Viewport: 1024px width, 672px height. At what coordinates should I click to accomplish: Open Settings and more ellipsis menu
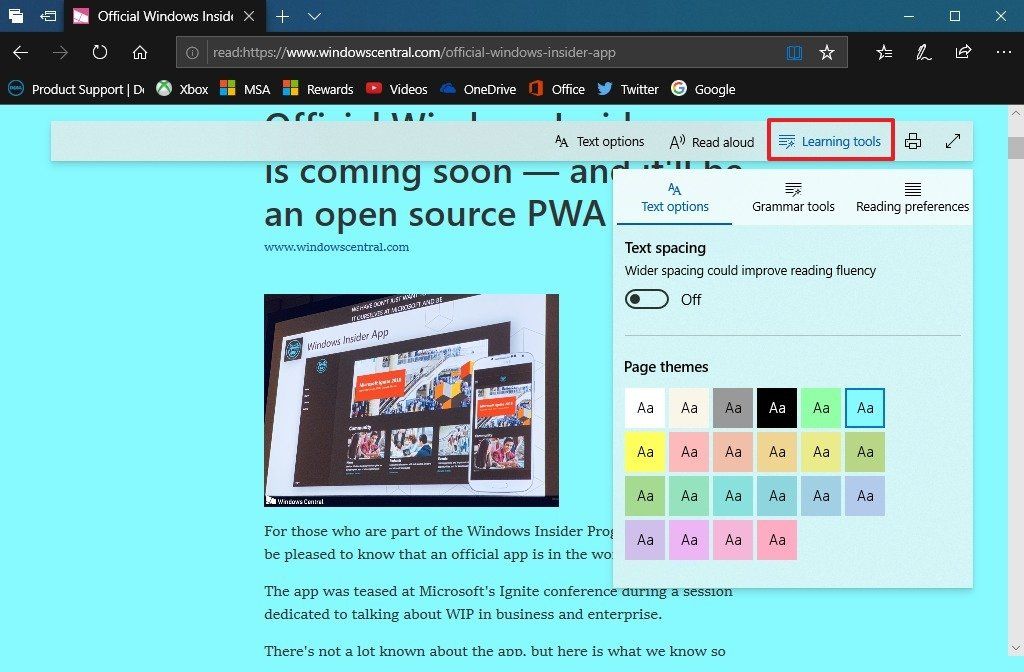pos(1004,52)
